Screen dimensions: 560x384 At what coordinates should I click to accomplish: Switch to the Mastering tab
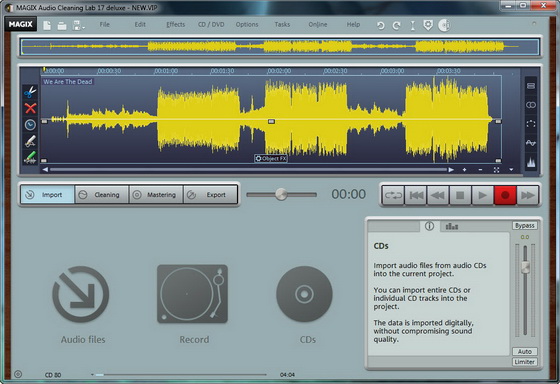click(156, 195)
